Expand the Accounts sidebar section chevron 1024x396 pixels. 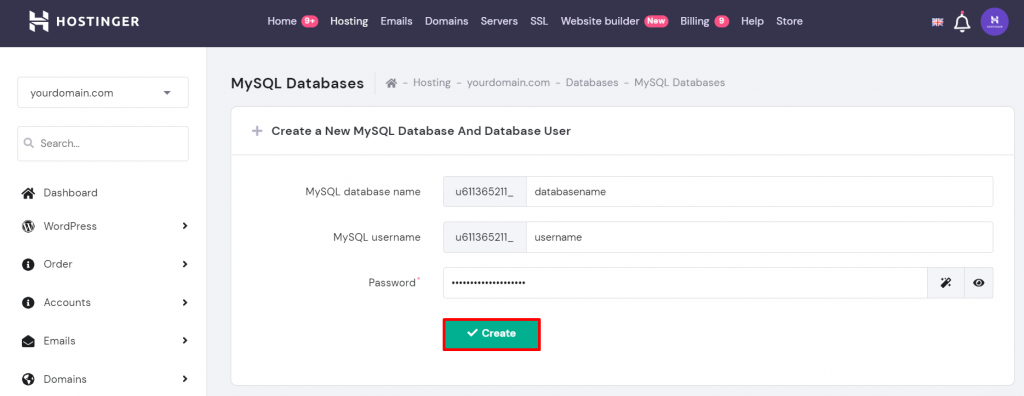click(x=185, y=303)
